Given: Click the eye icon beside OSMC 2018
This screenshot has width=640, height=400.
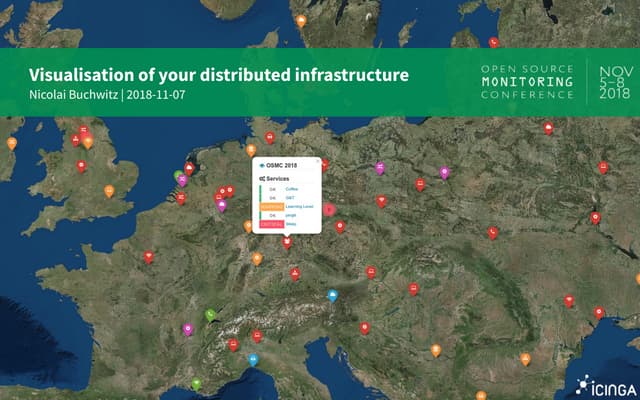Looking at the screenshot, I should tap(261, 164).
